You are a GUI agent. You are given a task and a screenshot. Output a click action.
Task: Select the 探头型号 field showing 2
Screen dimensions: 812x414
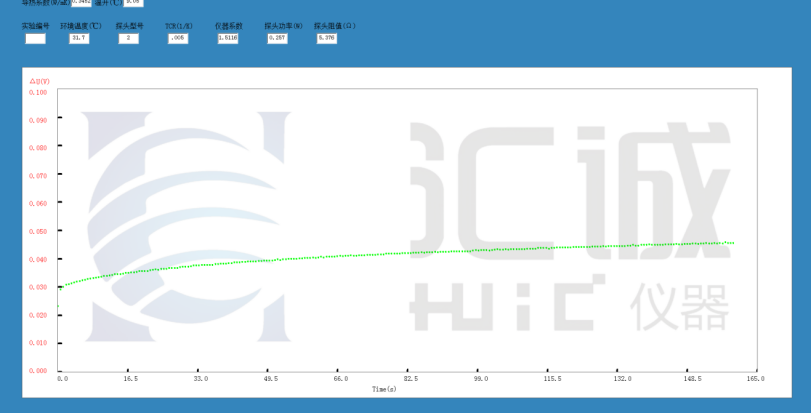(128, 38)
